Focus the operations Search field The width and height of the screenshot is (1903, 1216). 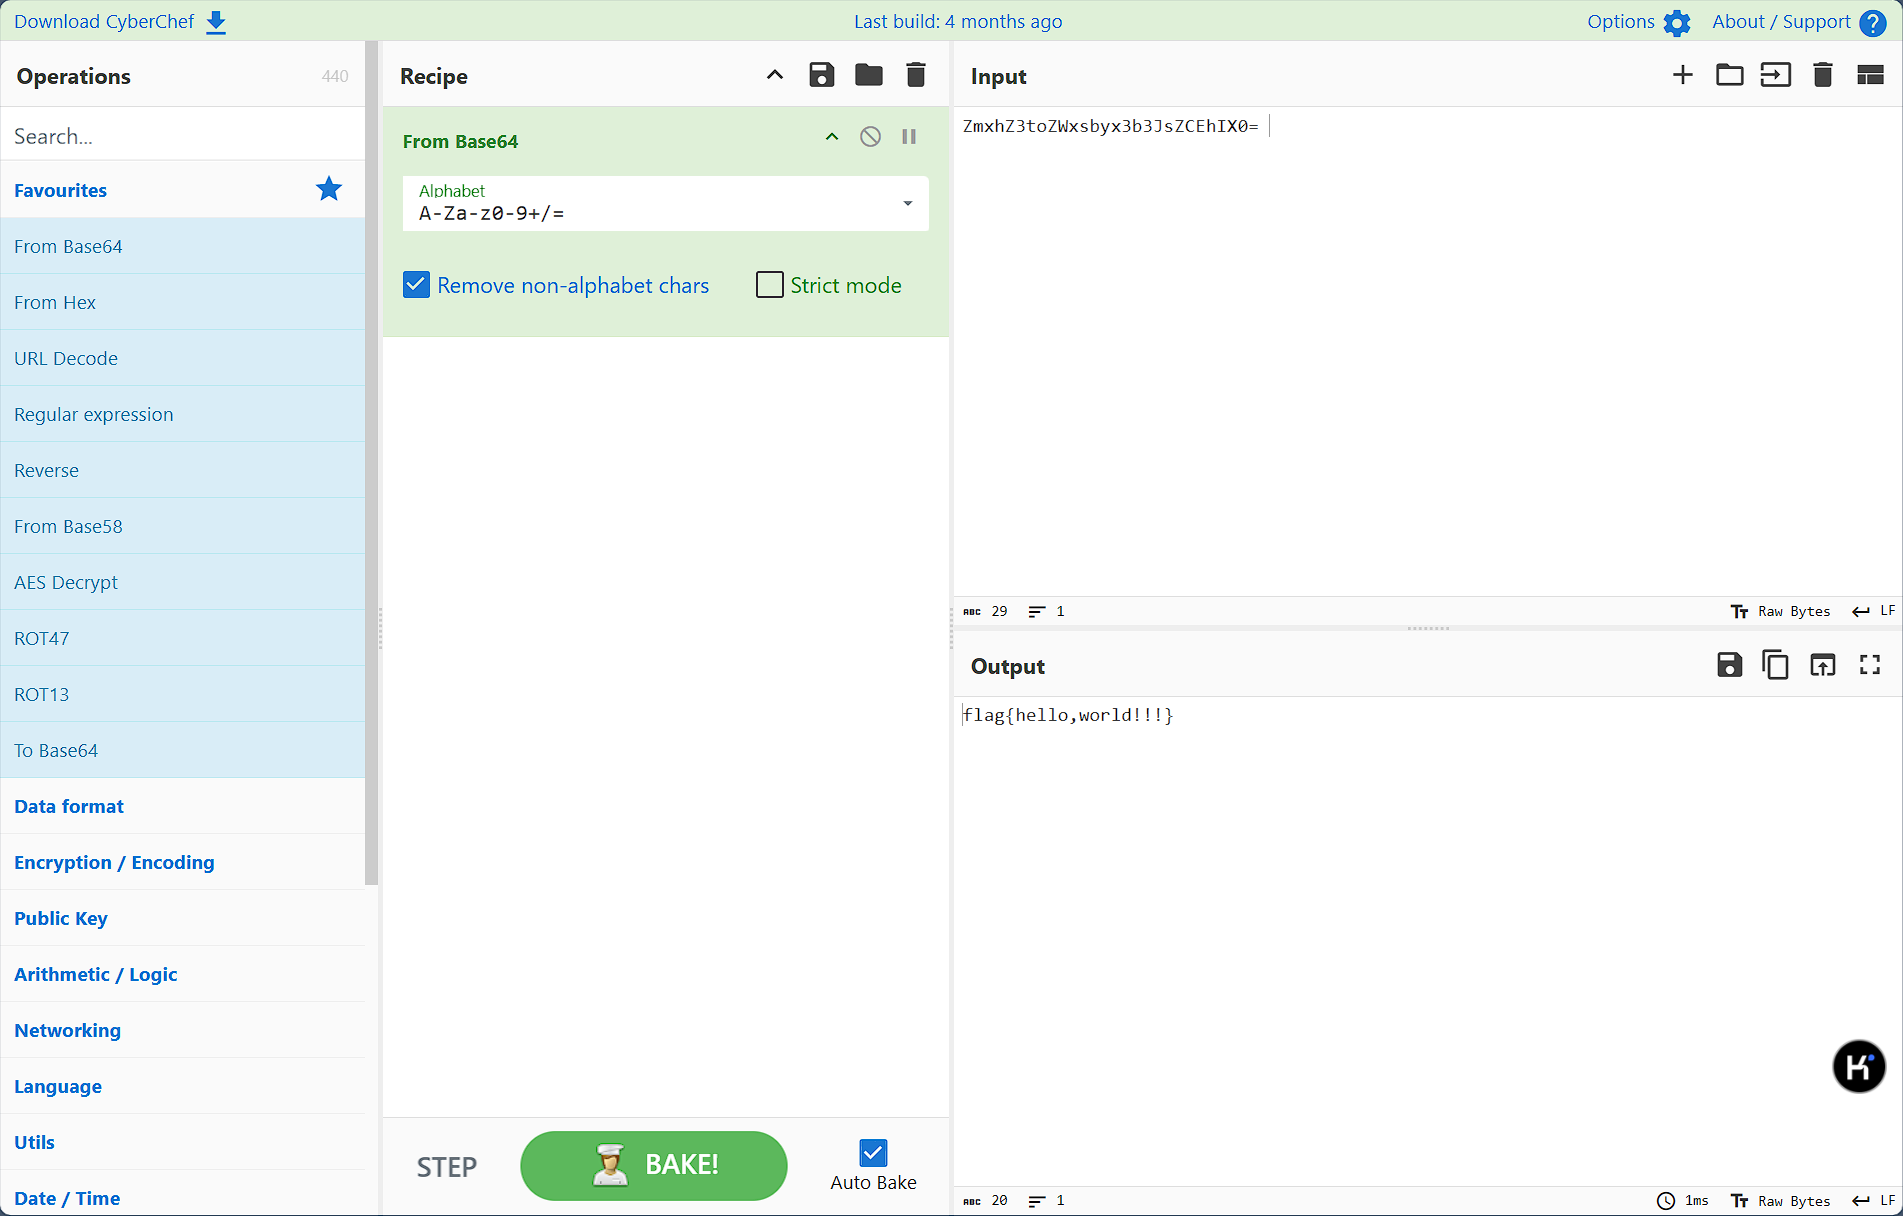point(183,136)
